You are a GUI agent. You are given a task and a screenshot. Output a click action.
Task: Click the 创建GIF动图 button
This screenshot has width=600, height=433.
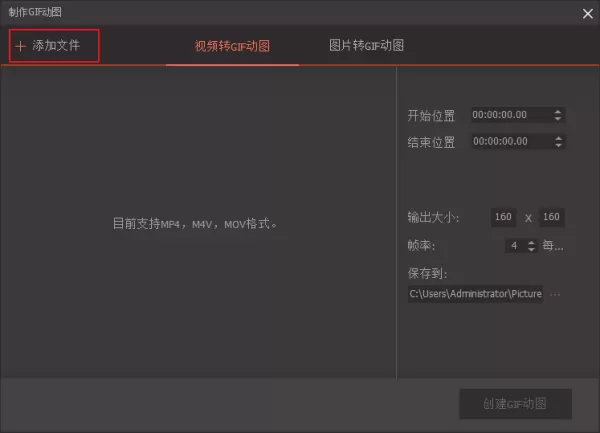515,404
